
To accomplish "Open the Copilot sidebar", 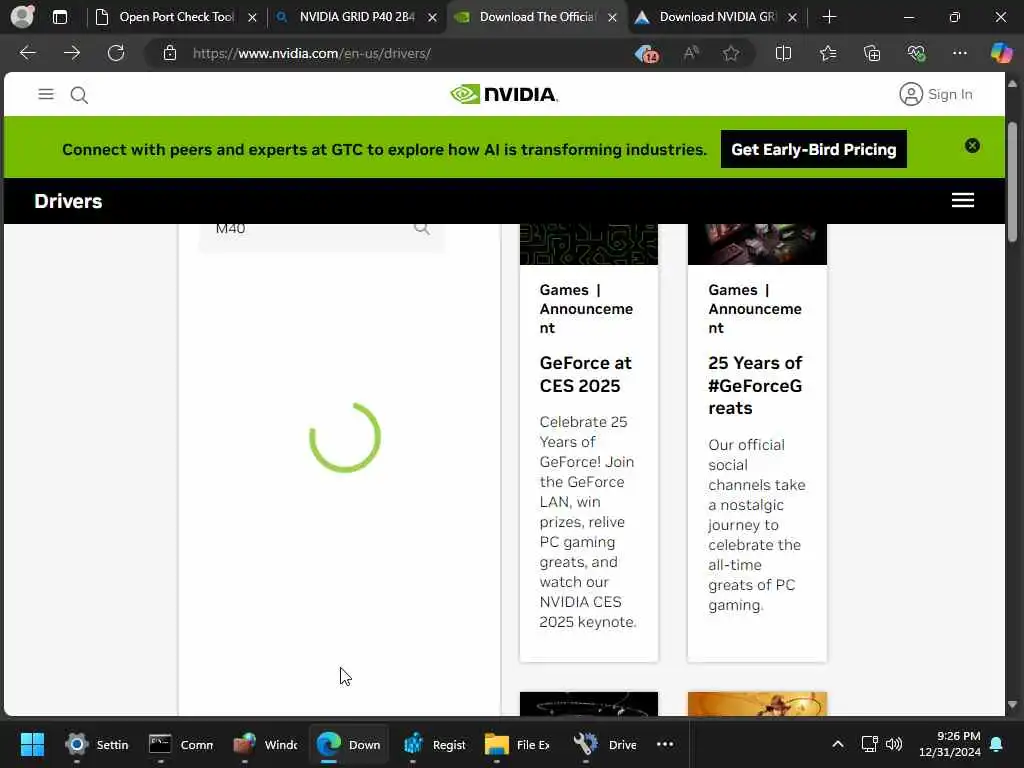I will tap(1001, 53).
